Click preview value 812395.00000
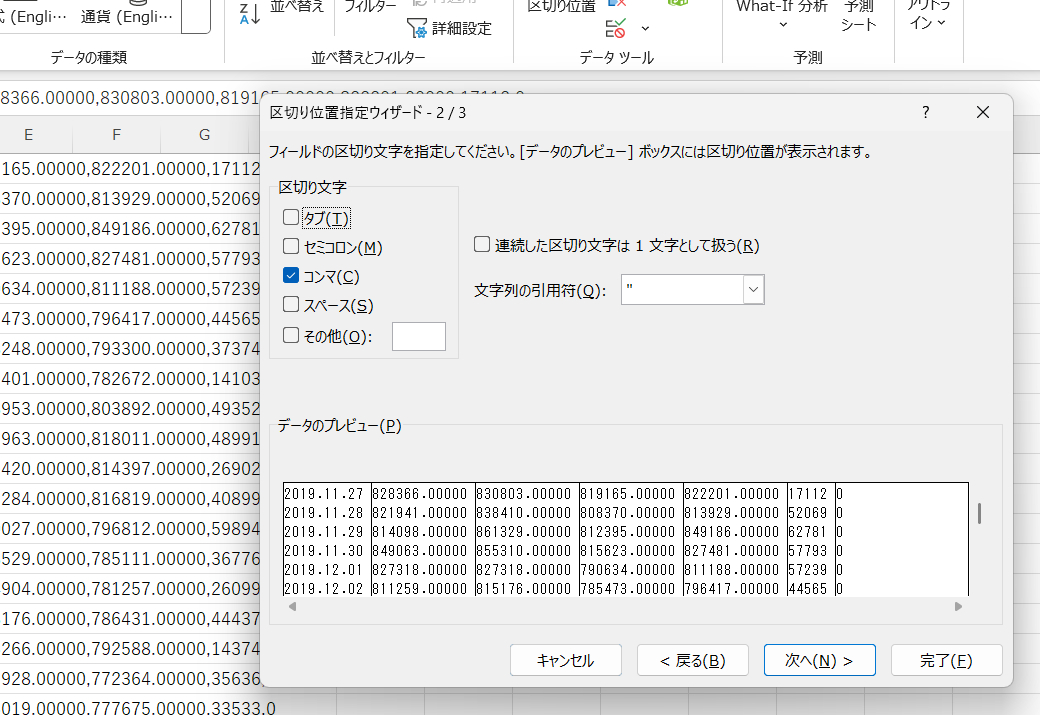1040x715 pixels. coord(627,532)
